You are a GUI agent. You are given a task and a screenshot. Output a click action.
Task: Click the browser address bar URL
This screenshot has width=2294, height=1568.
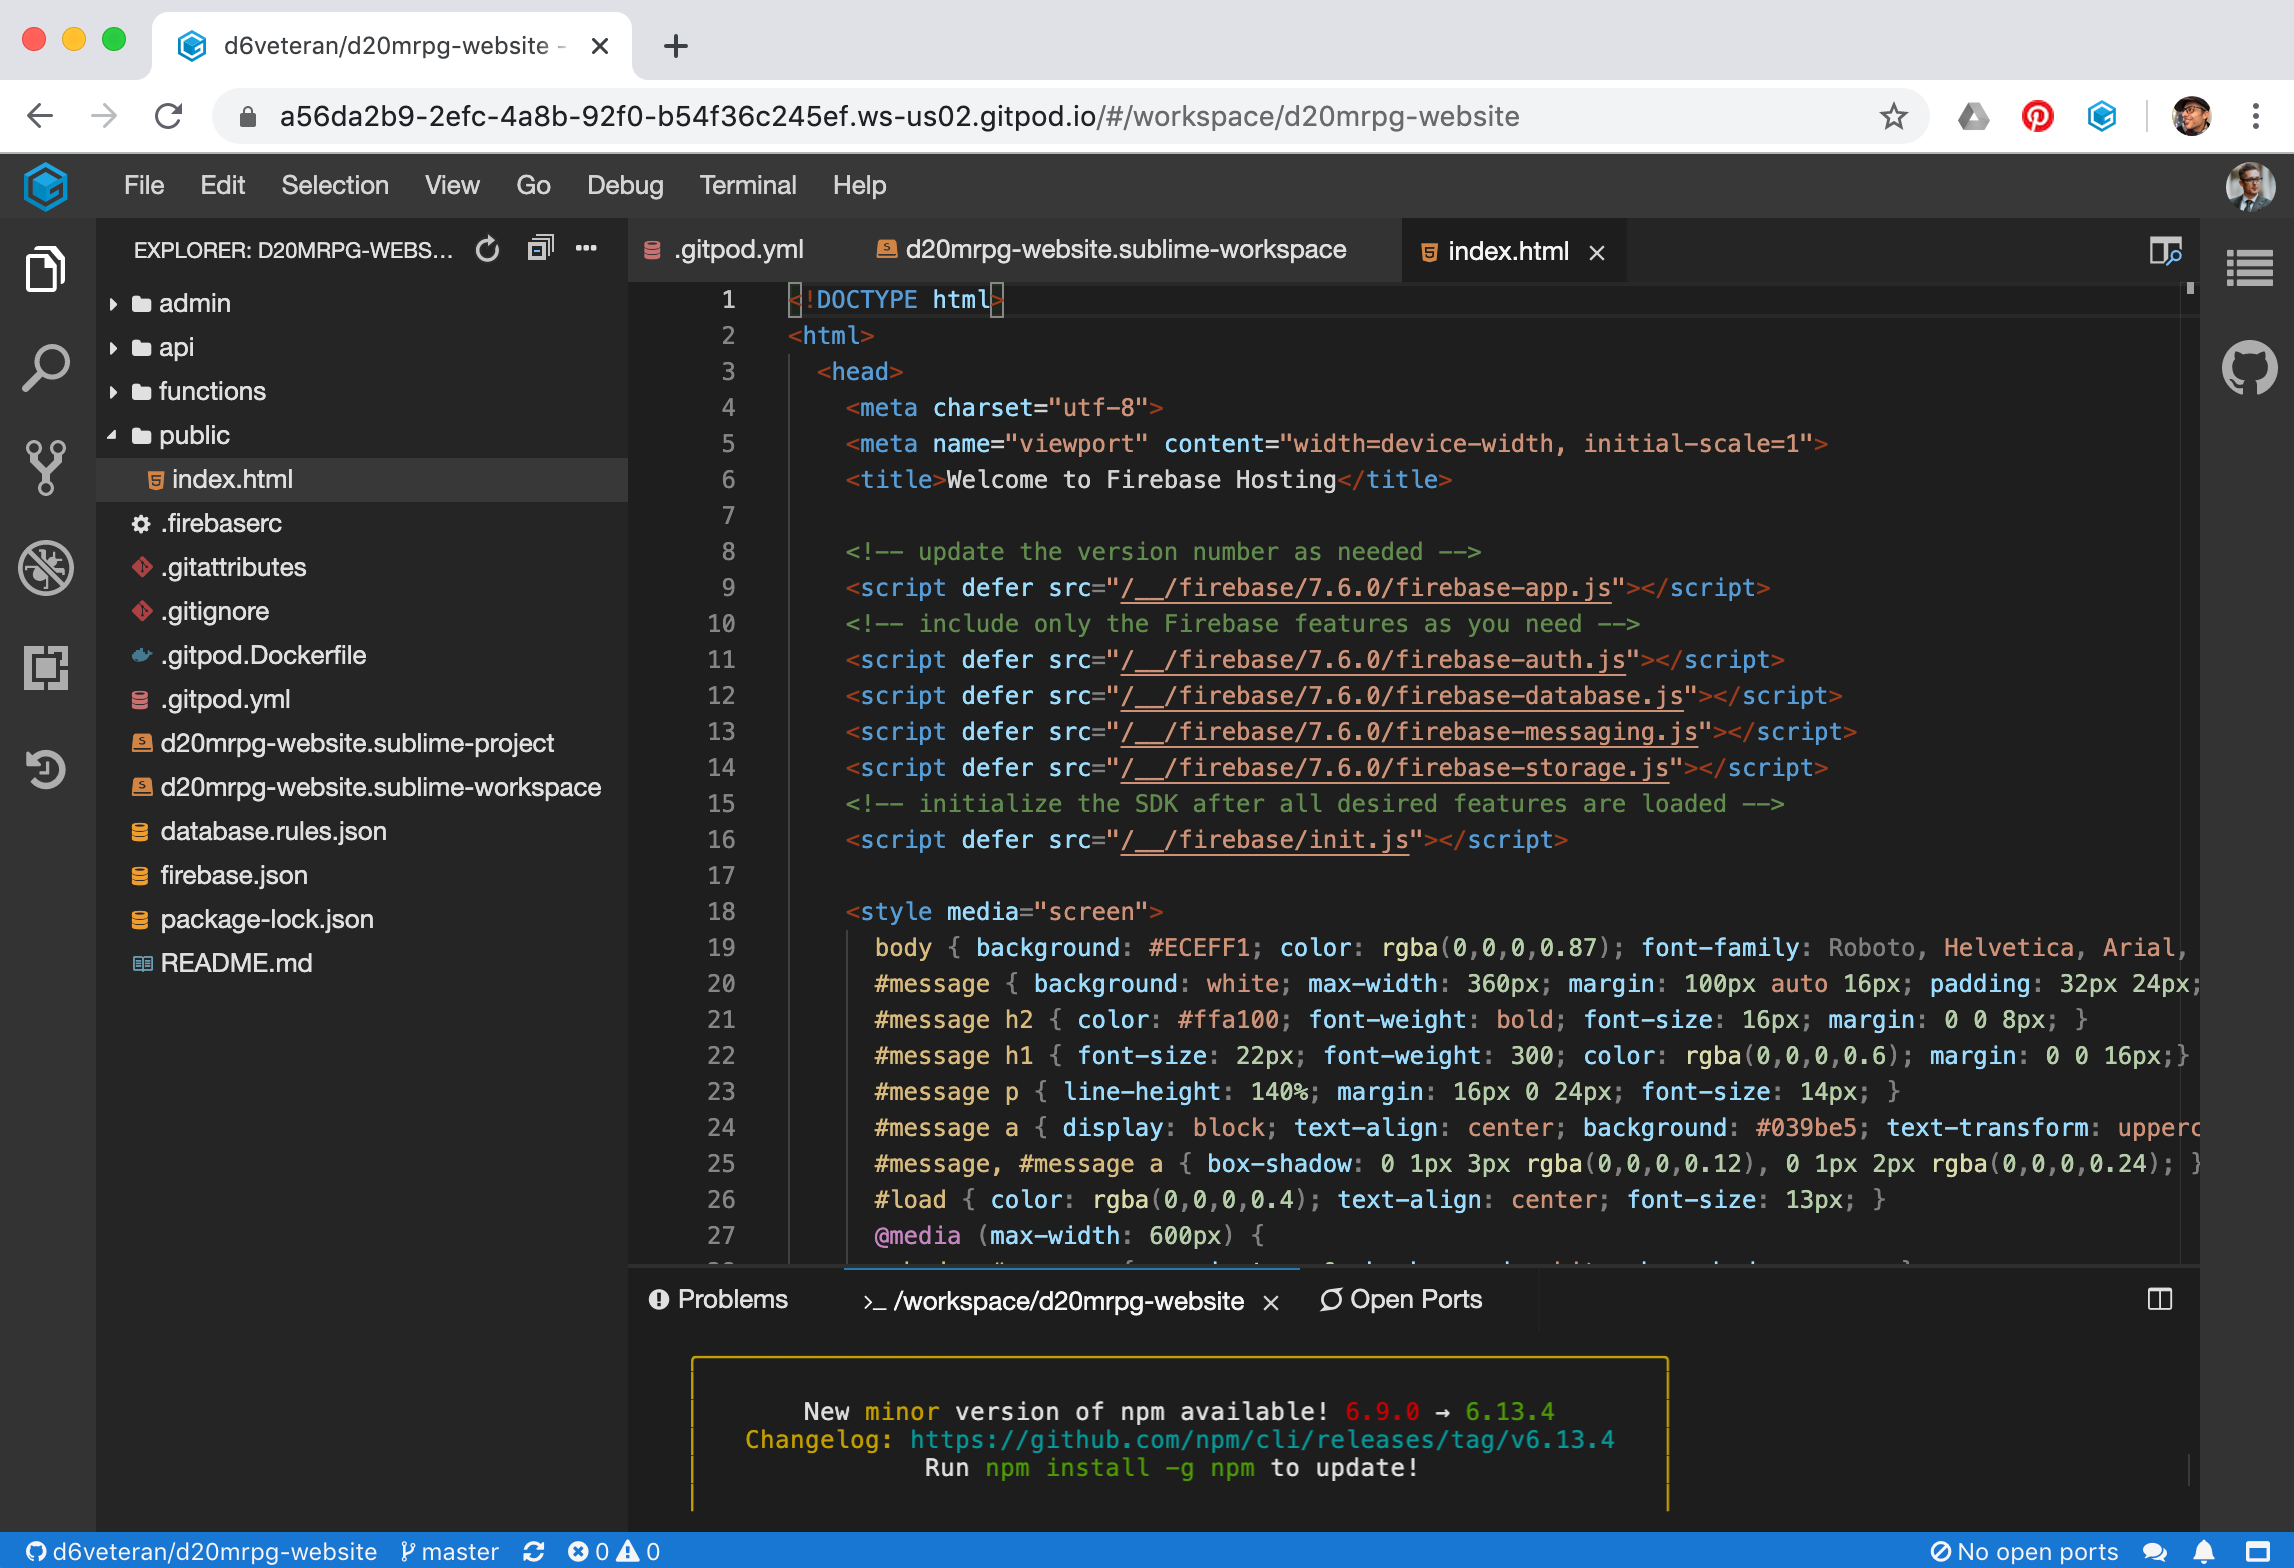coord(899,117)
